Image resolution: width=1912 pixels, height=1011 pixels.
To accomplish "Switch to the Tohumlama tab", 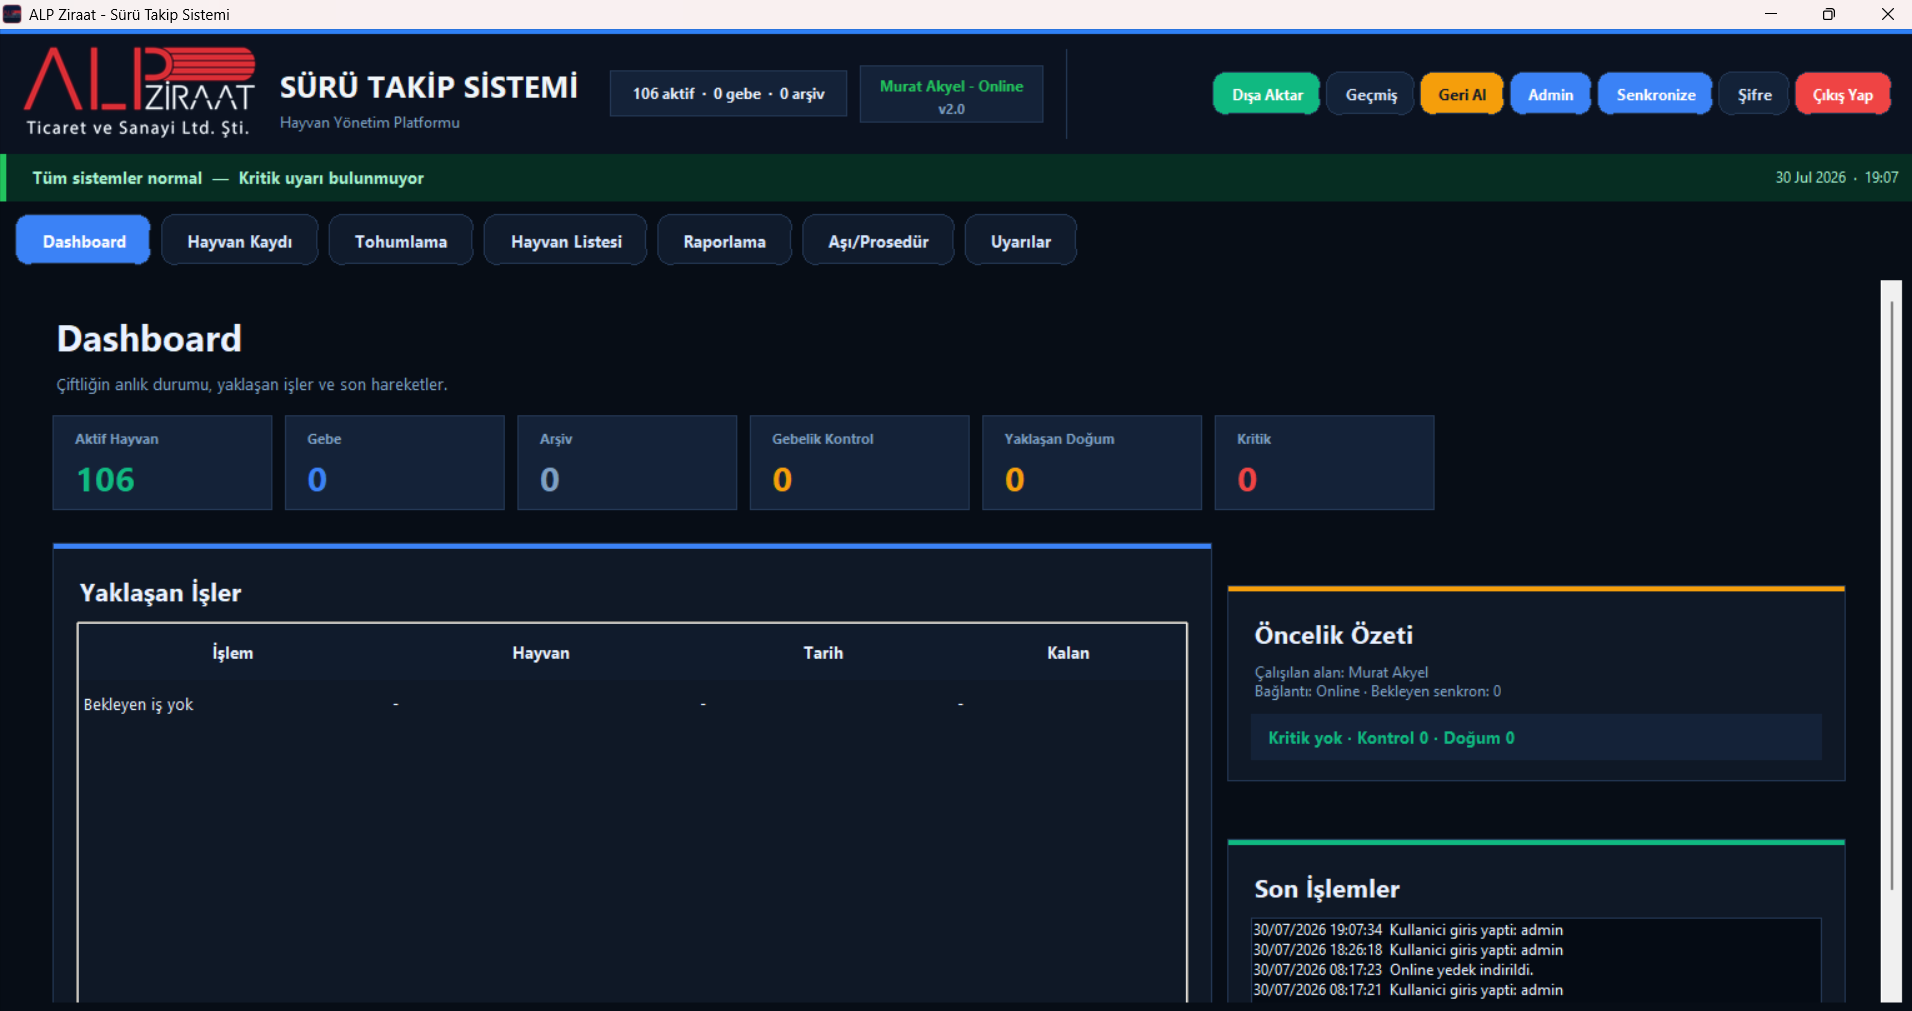I will tap(401, 241).
